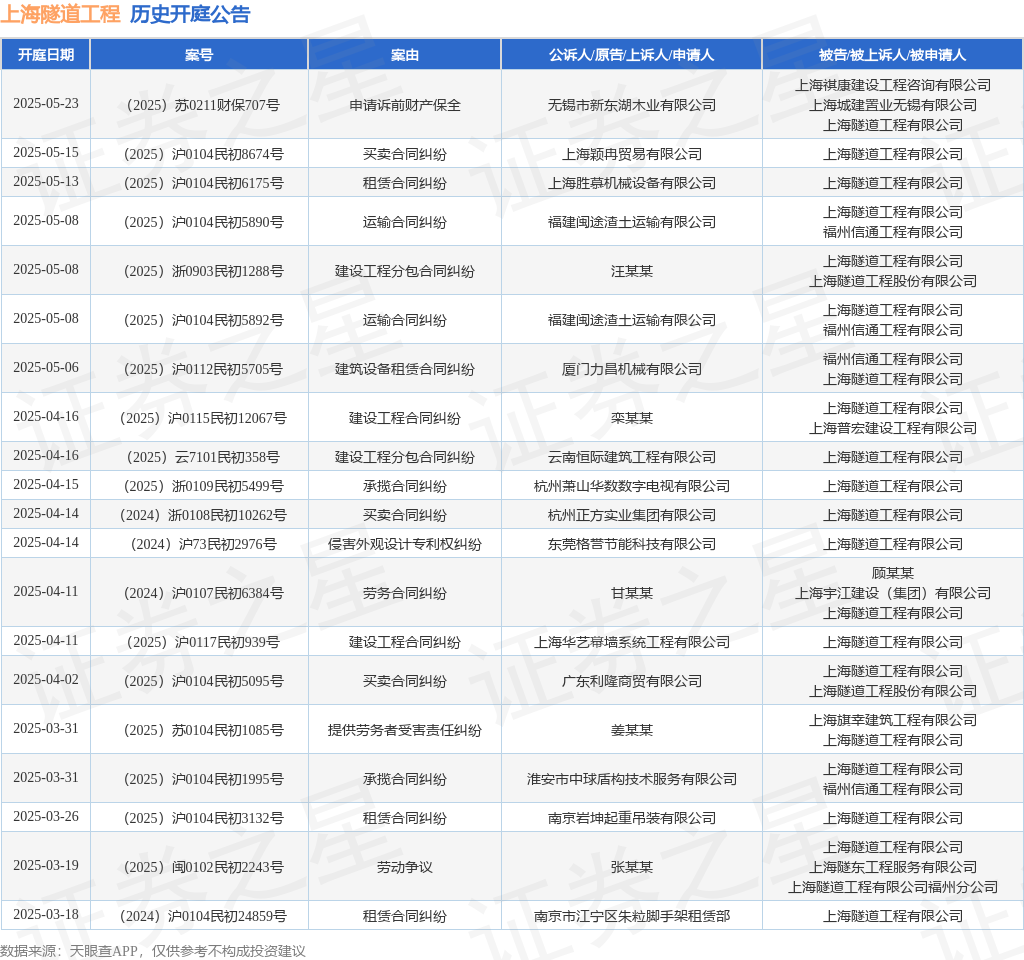Click the date 2025-05-06
Screen dimensions: 1024x960
pyautogui.click(x=46, y=368)
